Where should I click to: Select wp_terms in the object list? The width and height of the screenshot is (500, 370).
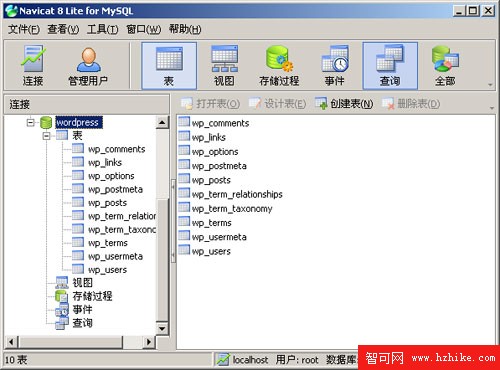click(211, 223)
